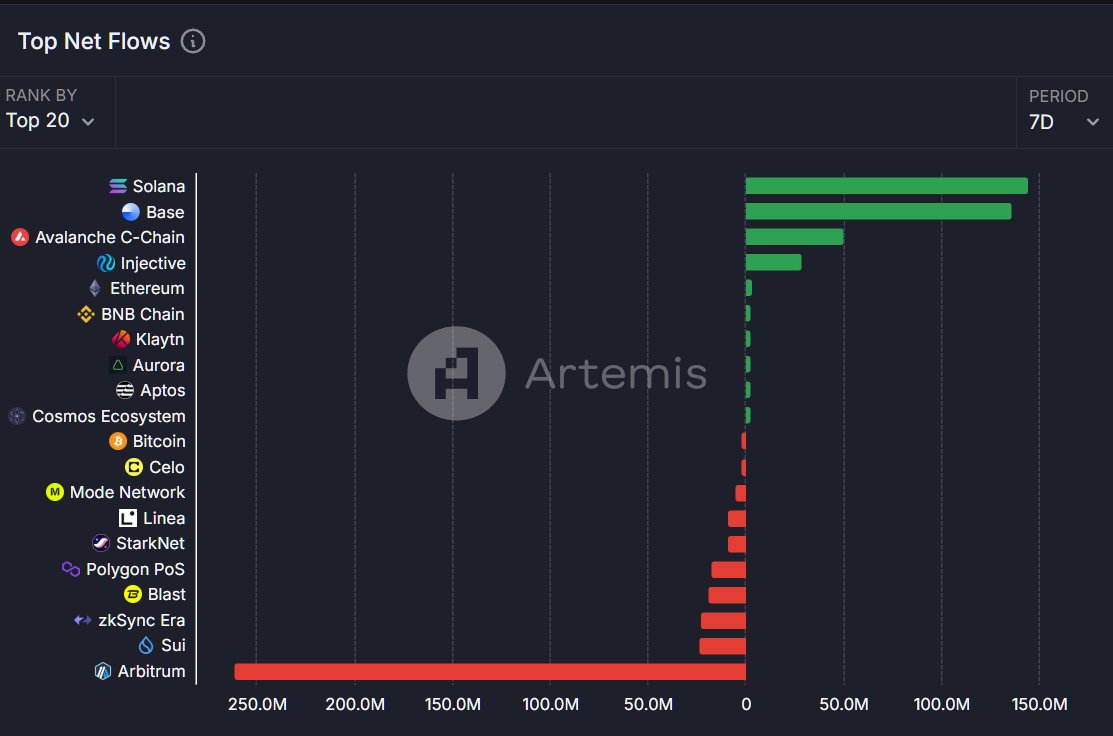Select the red Arbitrum outflow bar
The image size is (1113, 736).
[x=490, y=671]
